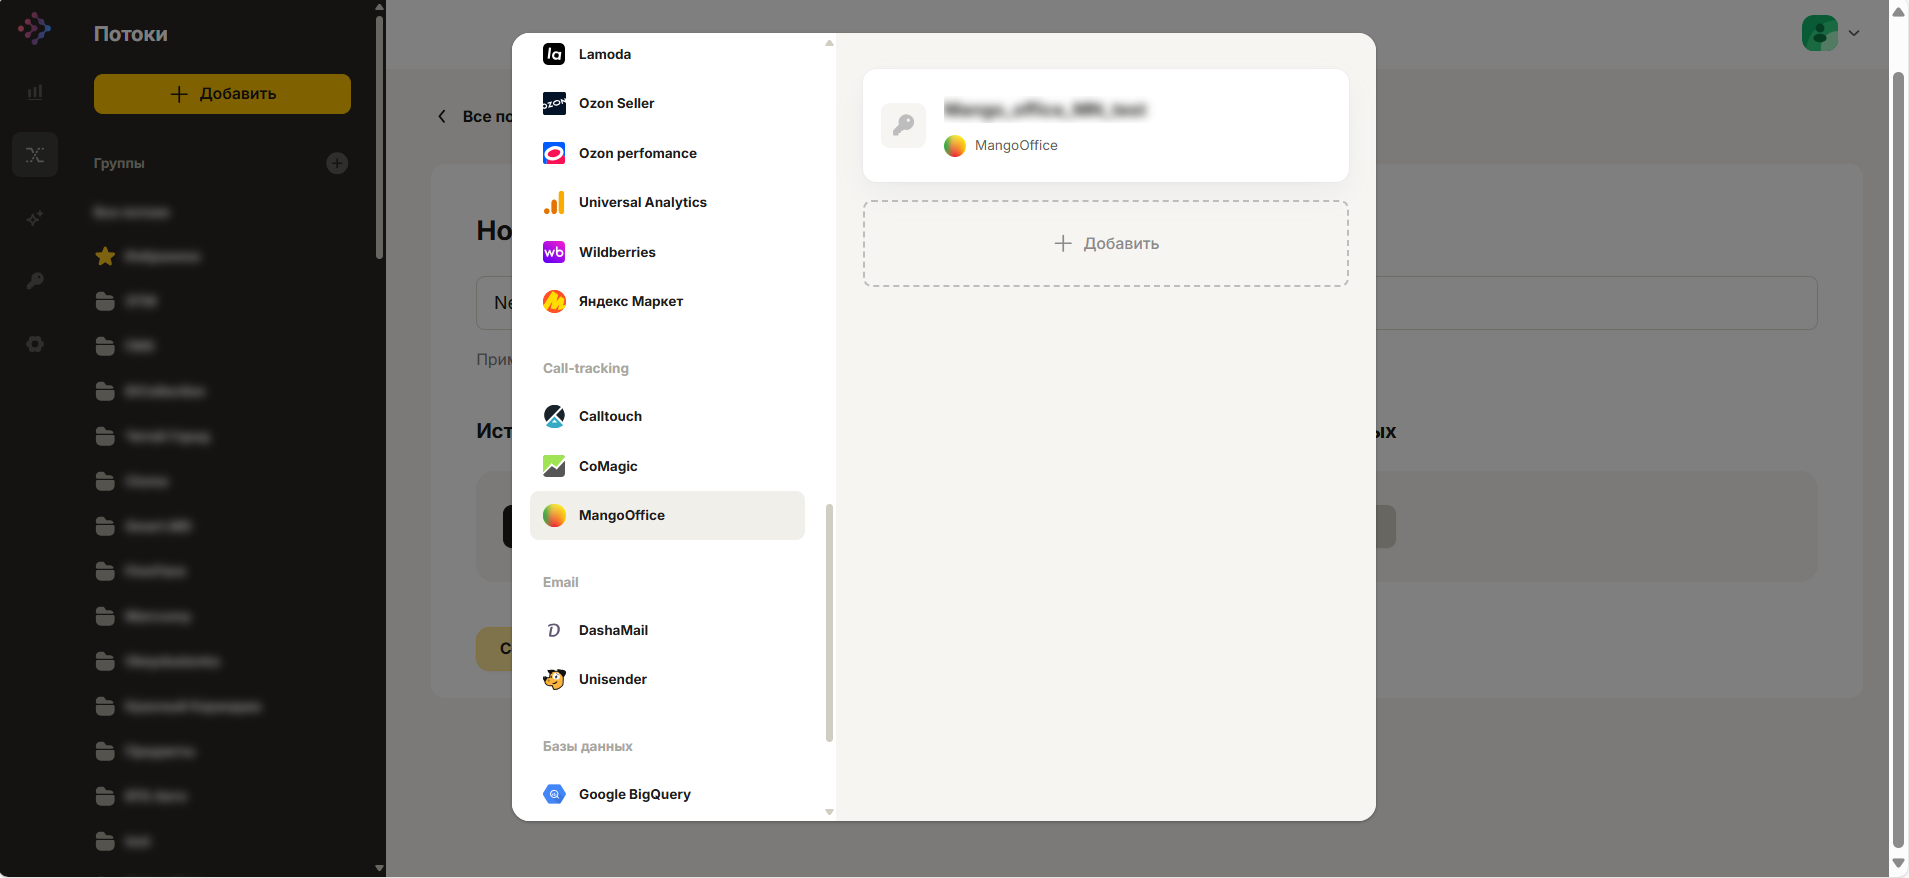The image size is (1909, 878).
Task: Click the MangoOffice subtitle on credential card
Action: [x=1016, y=145]
